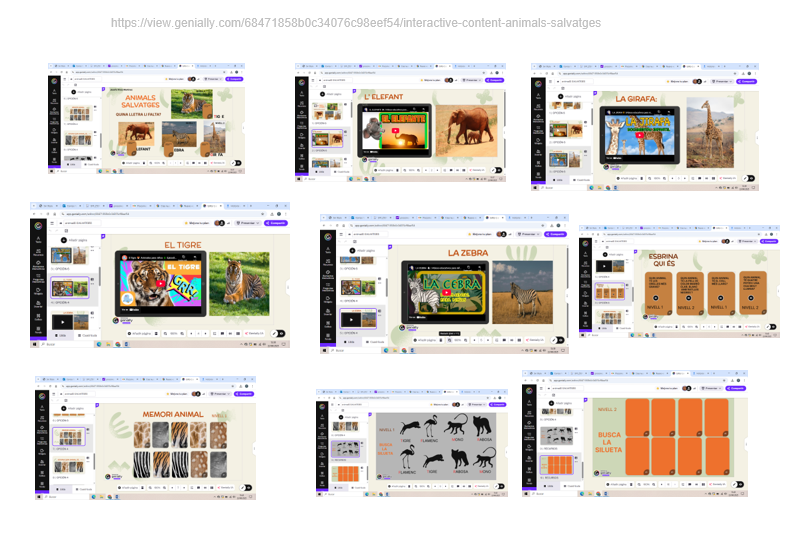
Task: Switch to Lista tab in El Tigre editor
Action: (x=60, y=335)
